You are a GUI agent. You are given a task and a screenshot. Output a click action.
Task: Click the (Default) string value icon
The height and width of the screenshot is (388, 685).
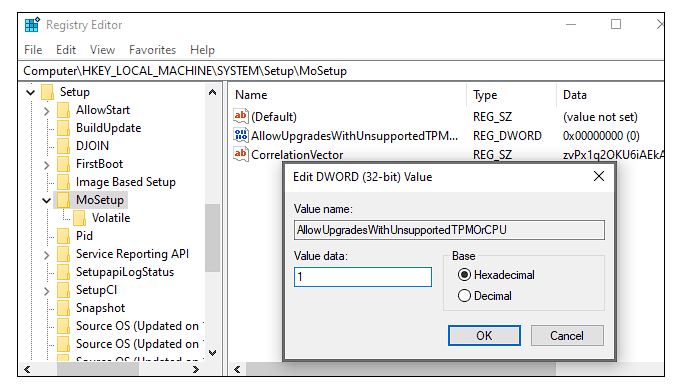pyautogui.click(x=241, y=116)
